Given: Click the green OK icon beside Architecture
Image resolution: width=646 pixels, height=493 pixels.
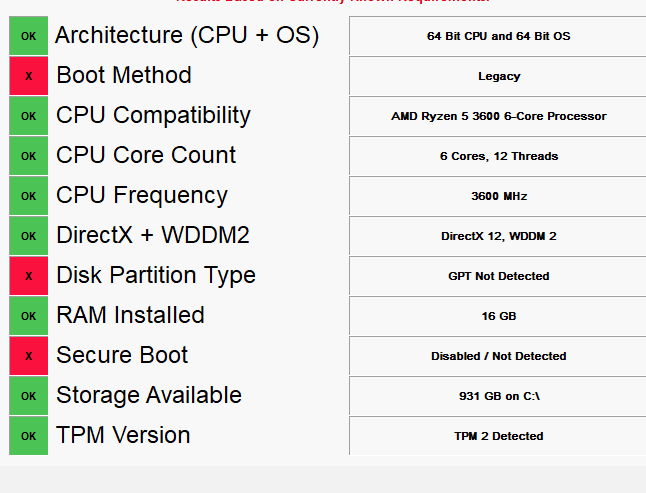Looking at the screenshot, I should point(28,36).
